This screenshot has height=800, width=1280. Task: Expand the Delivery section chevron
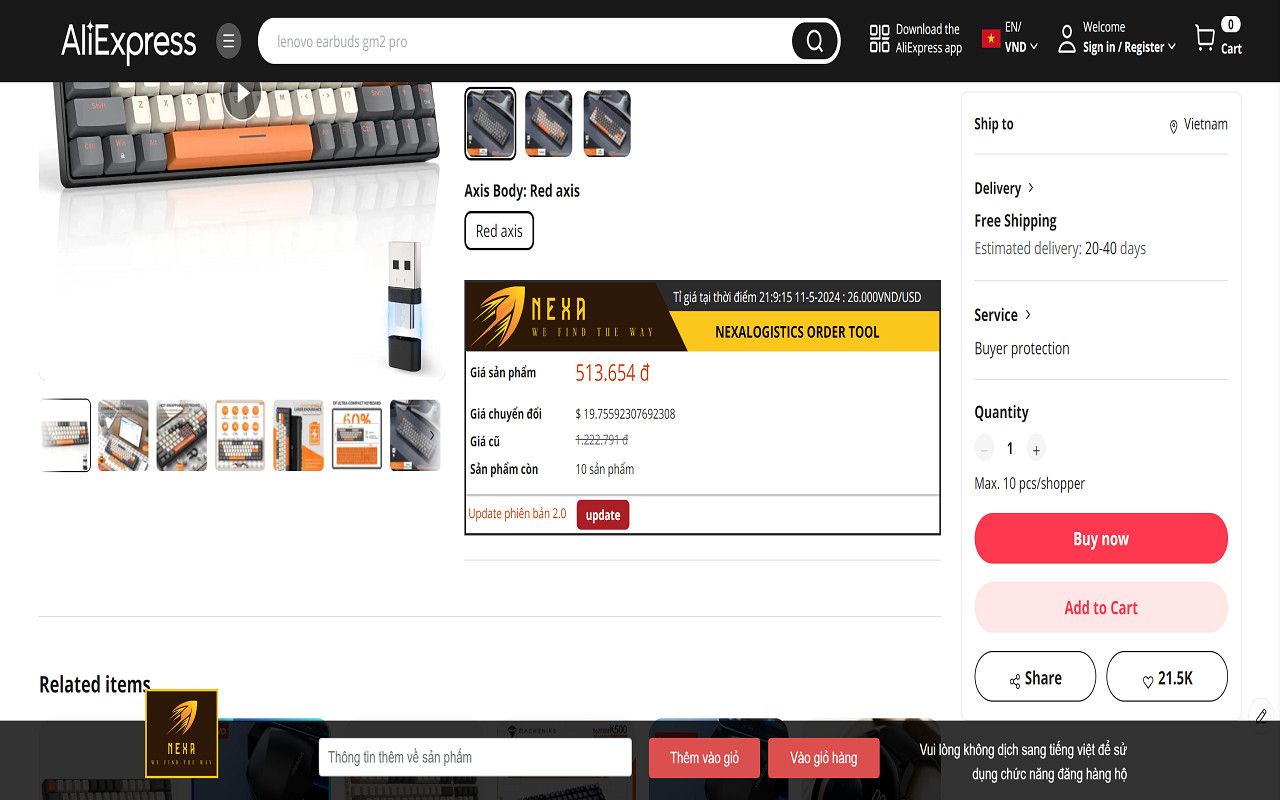(1032, 188)
